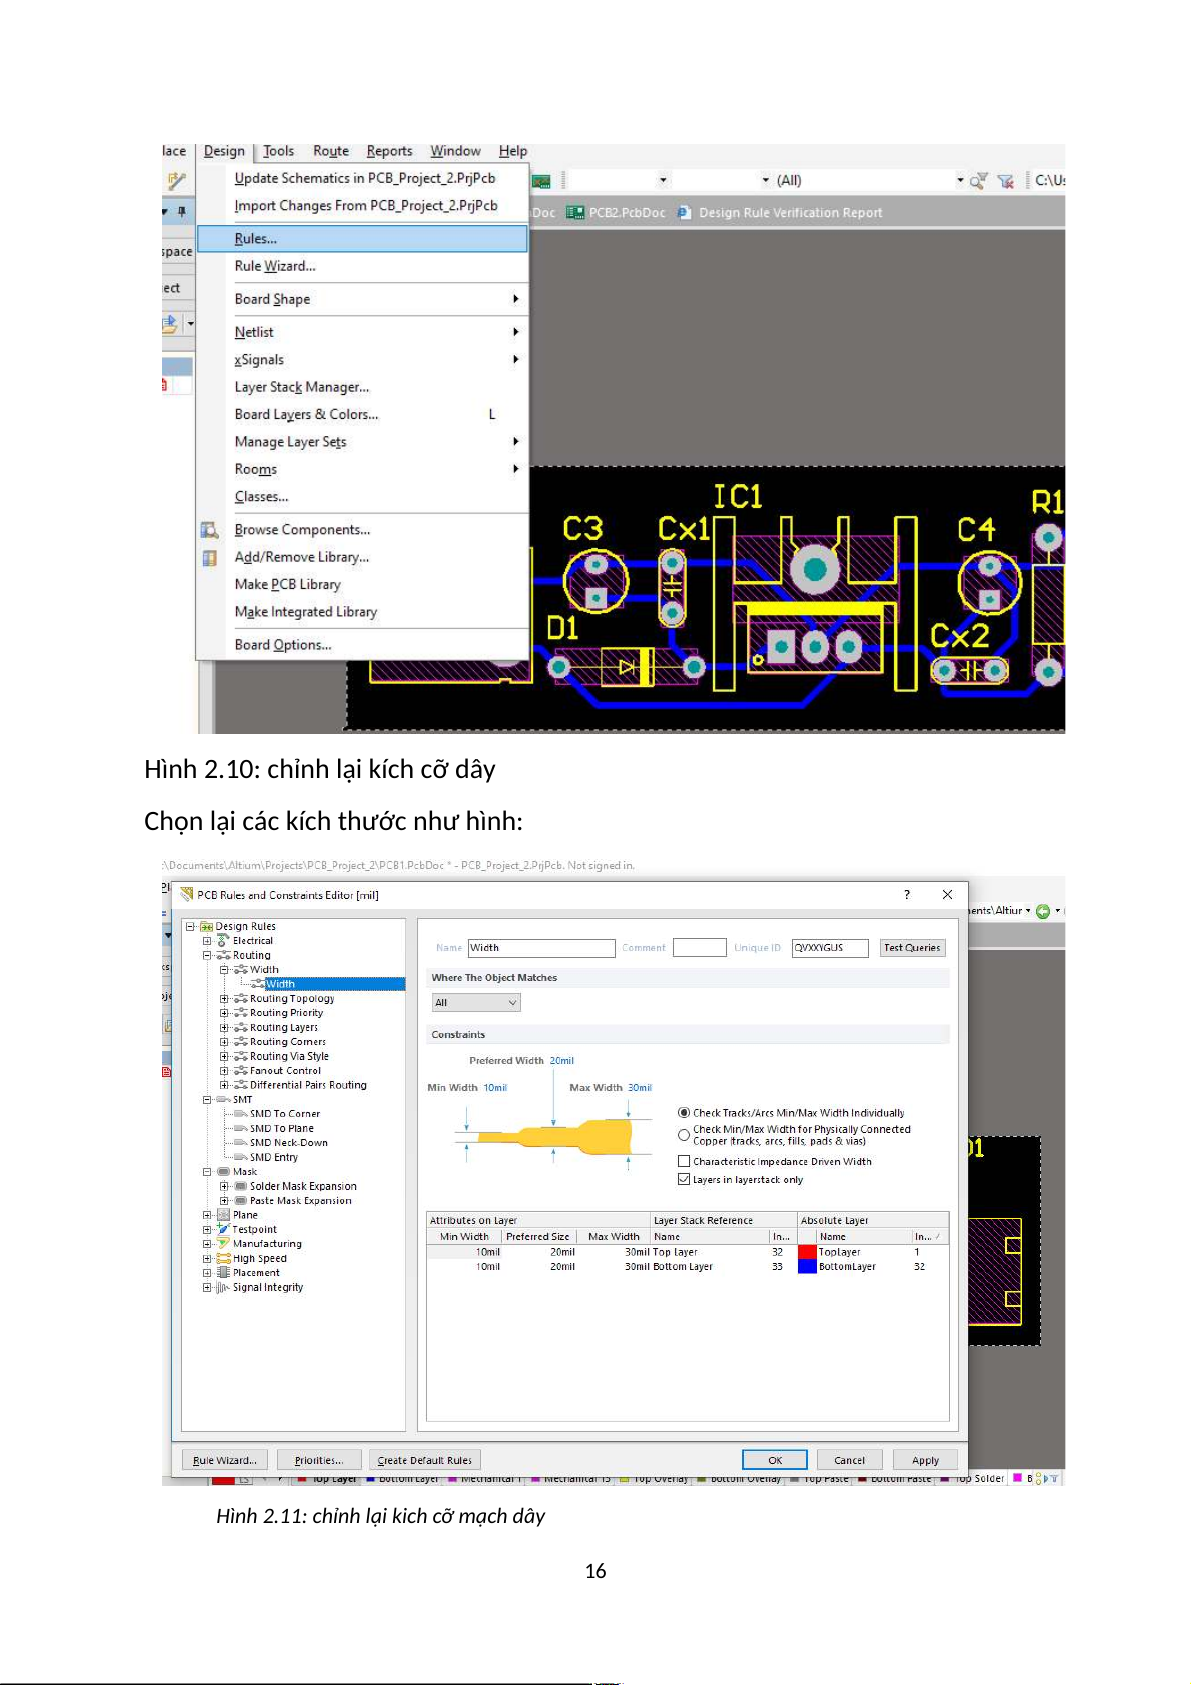Click the Test Queries button
The width and height of the screenshot is (1191, 1685).
point(912,948)
